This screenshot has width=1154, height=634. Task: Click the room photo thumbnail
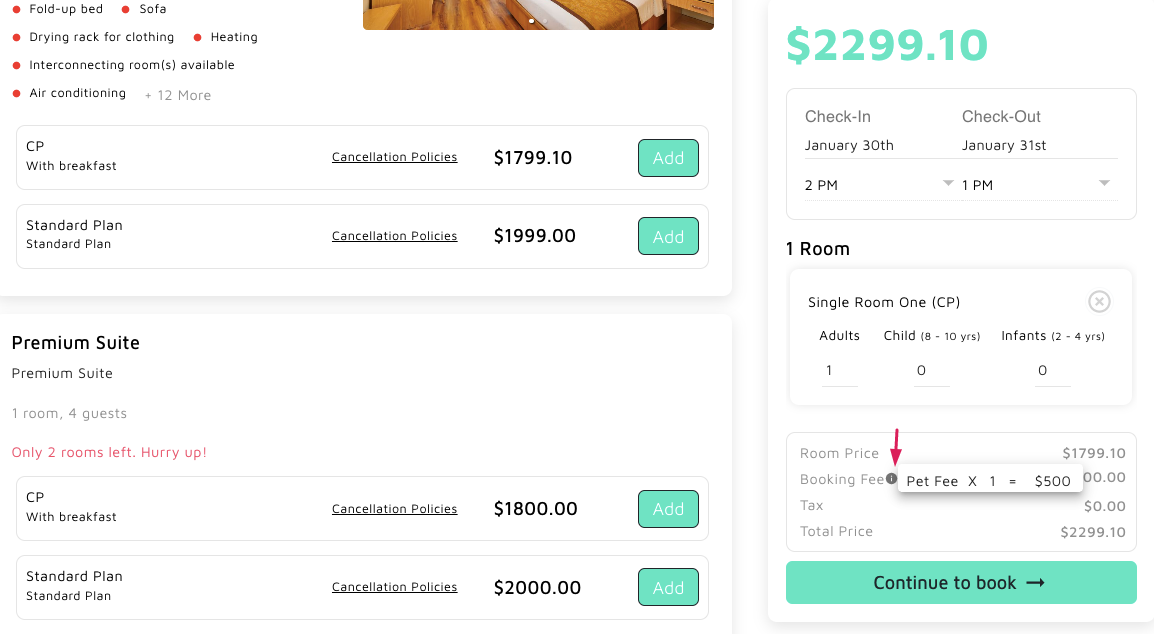click(538, 14)
